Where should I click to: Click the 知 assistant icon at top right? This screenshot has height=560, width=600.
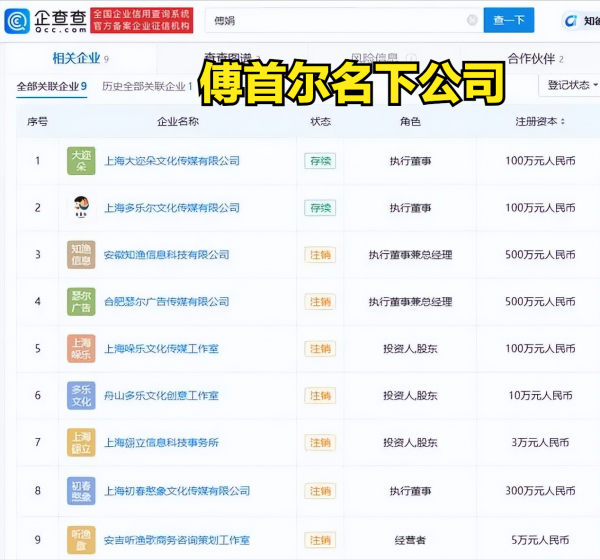[571, 21]
